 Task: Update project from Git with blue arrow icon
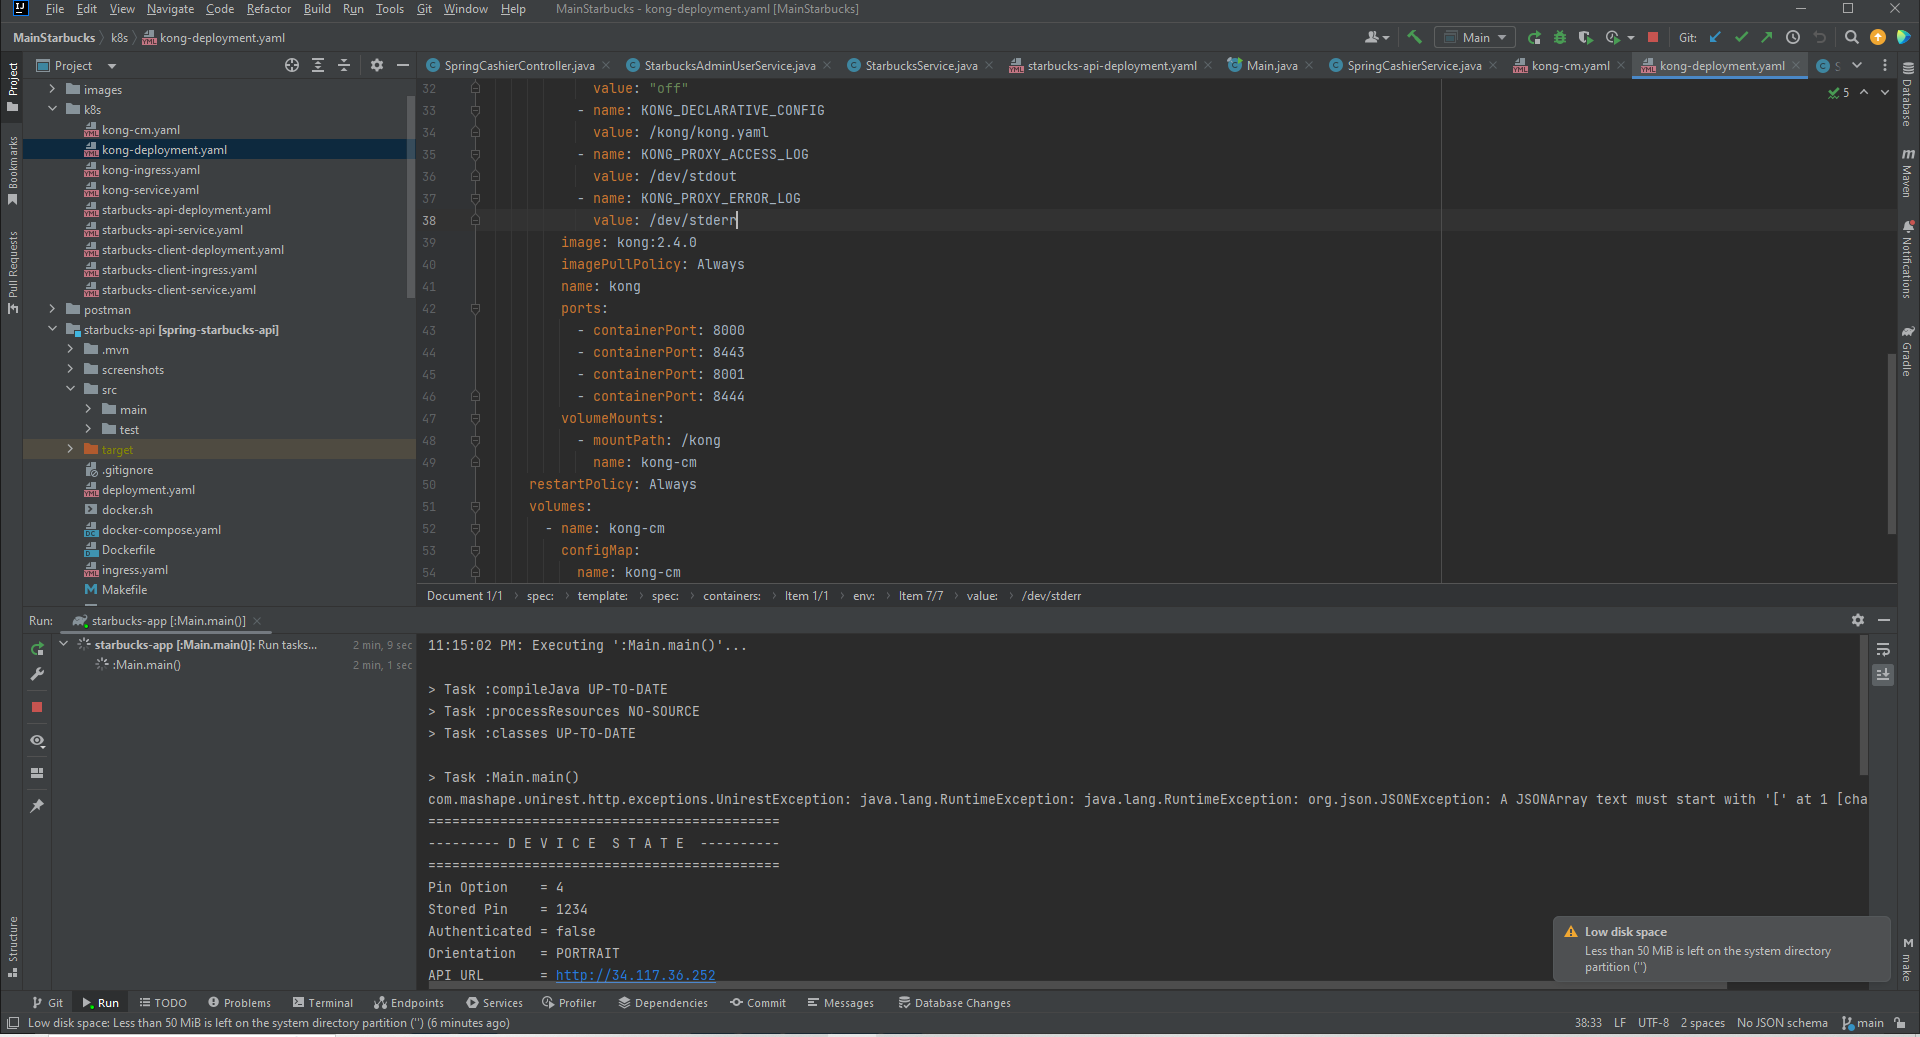coord(1714,37)
